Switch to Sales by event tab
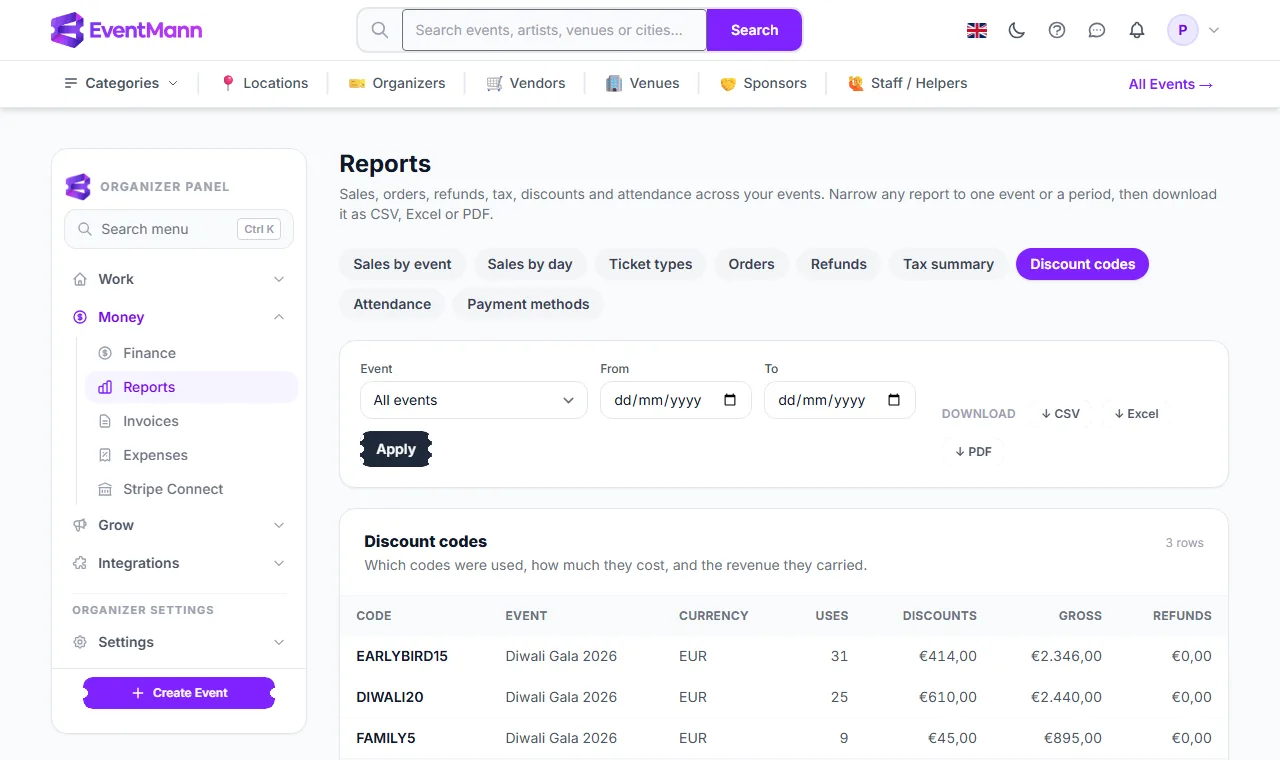 [x=402, y=264]
